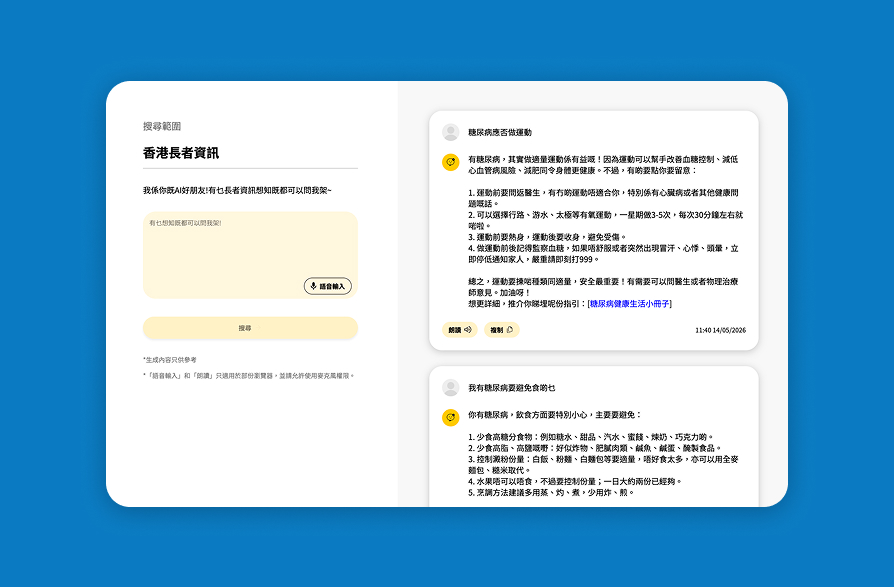Viewport: 894px width, 587px height.
Task: Click user avatar beside 糖尿病應否做運動
Action: (x=450, y=132)
